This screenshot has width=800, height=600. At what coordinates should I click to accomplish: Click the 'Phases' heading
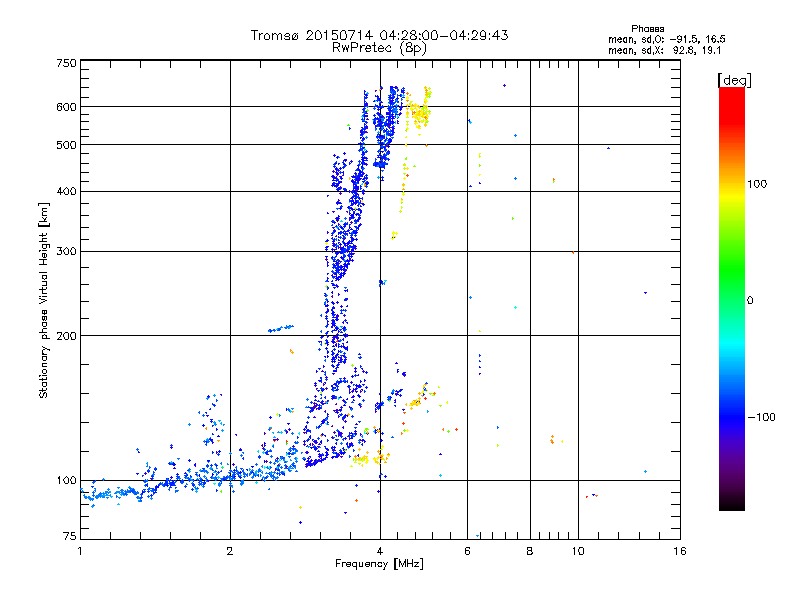click(x=647, y=29)
